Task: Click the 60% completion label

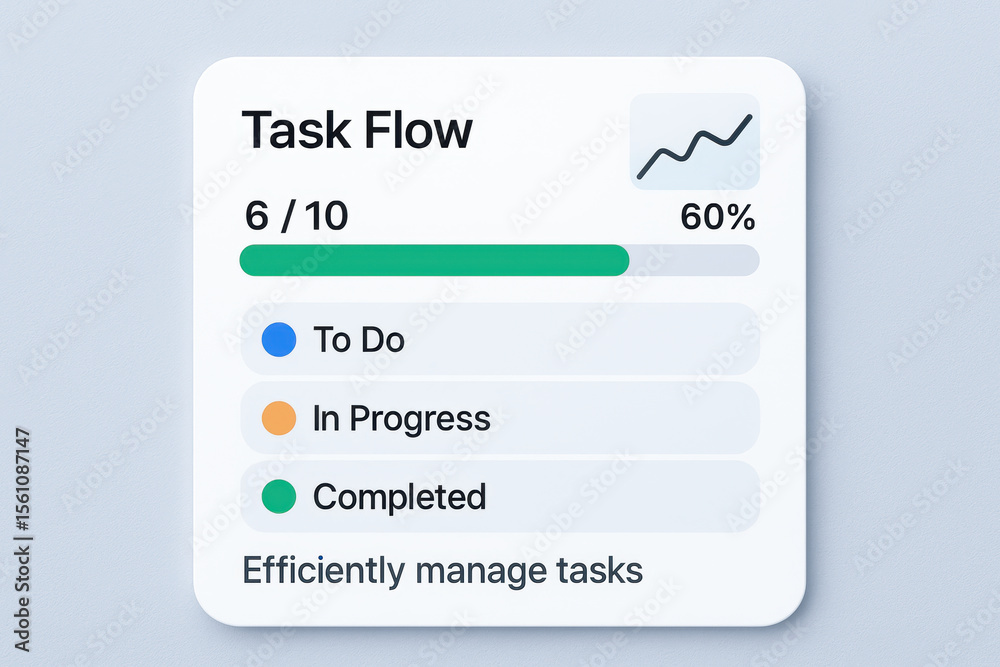Action: click(x=717, y=217)
